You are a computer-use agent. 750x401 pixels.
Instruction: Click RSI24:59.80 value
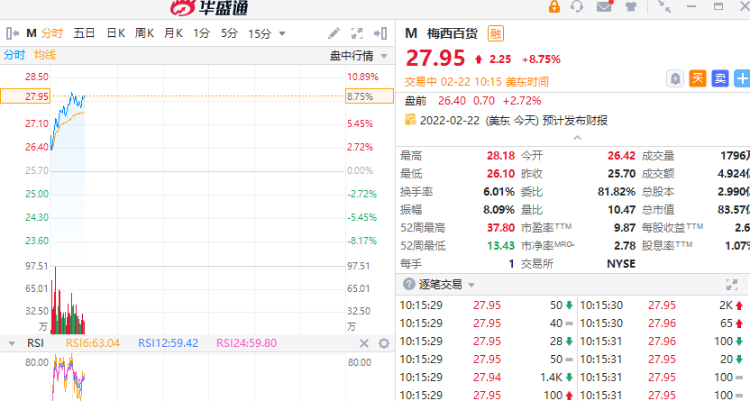pos(246,343)
